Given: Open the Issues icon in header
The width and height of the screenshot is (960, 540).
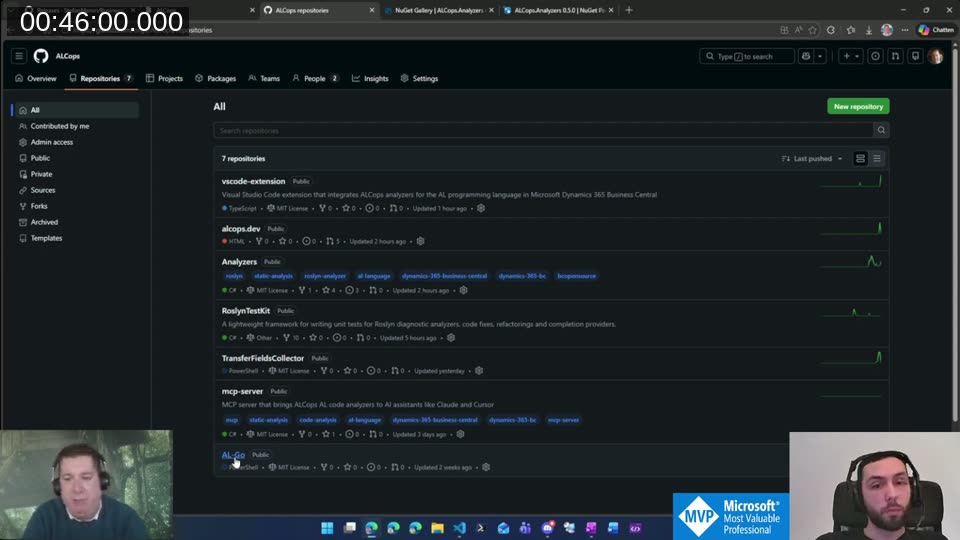Looking at the screenshot, I should pyautogui.click(x=875, y=56).
